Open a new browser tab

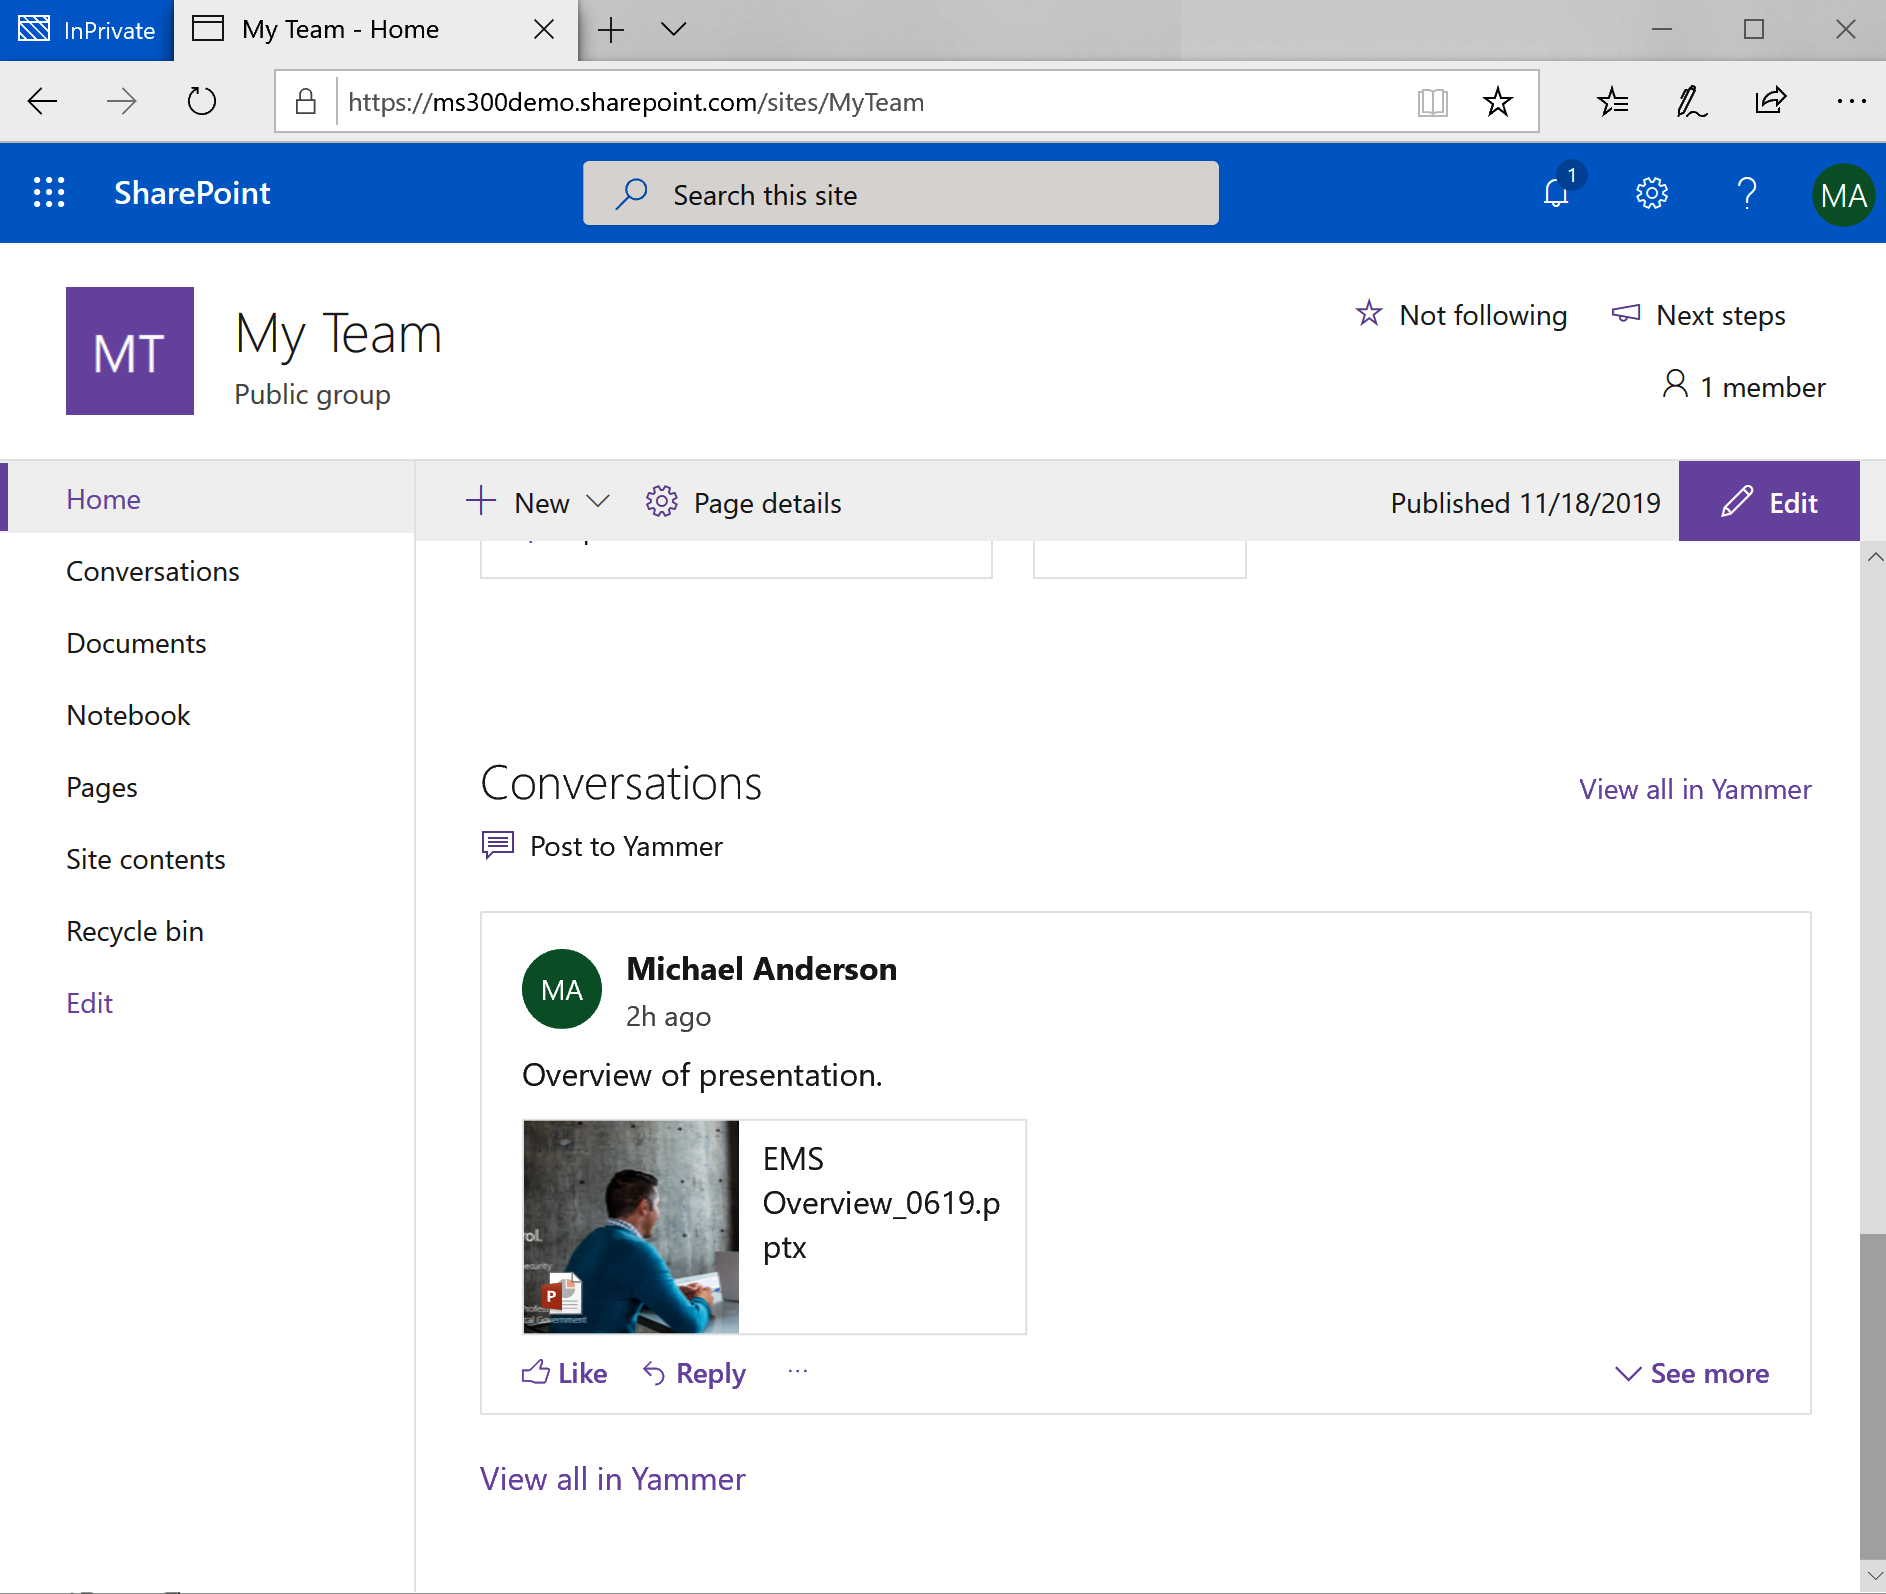[610, 30]
